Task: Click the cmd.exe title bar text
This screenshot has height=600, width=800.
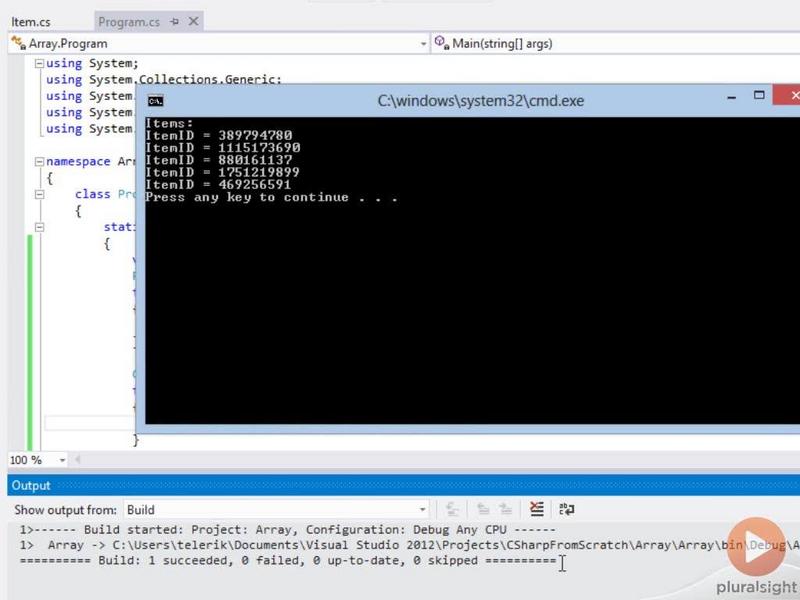Action: click(481, 101)
